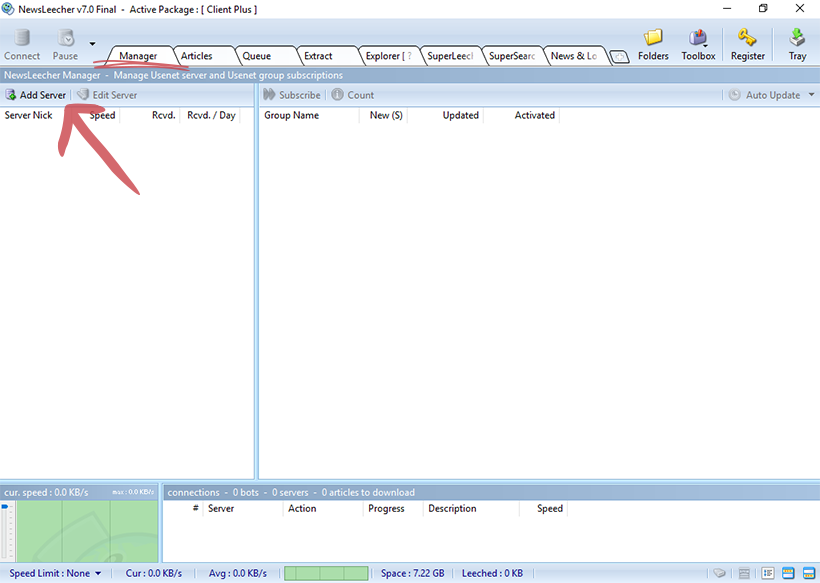Screen dimensions: 820x583
Task: Click the grey drive icon in status bar
Action: [720, 573]
